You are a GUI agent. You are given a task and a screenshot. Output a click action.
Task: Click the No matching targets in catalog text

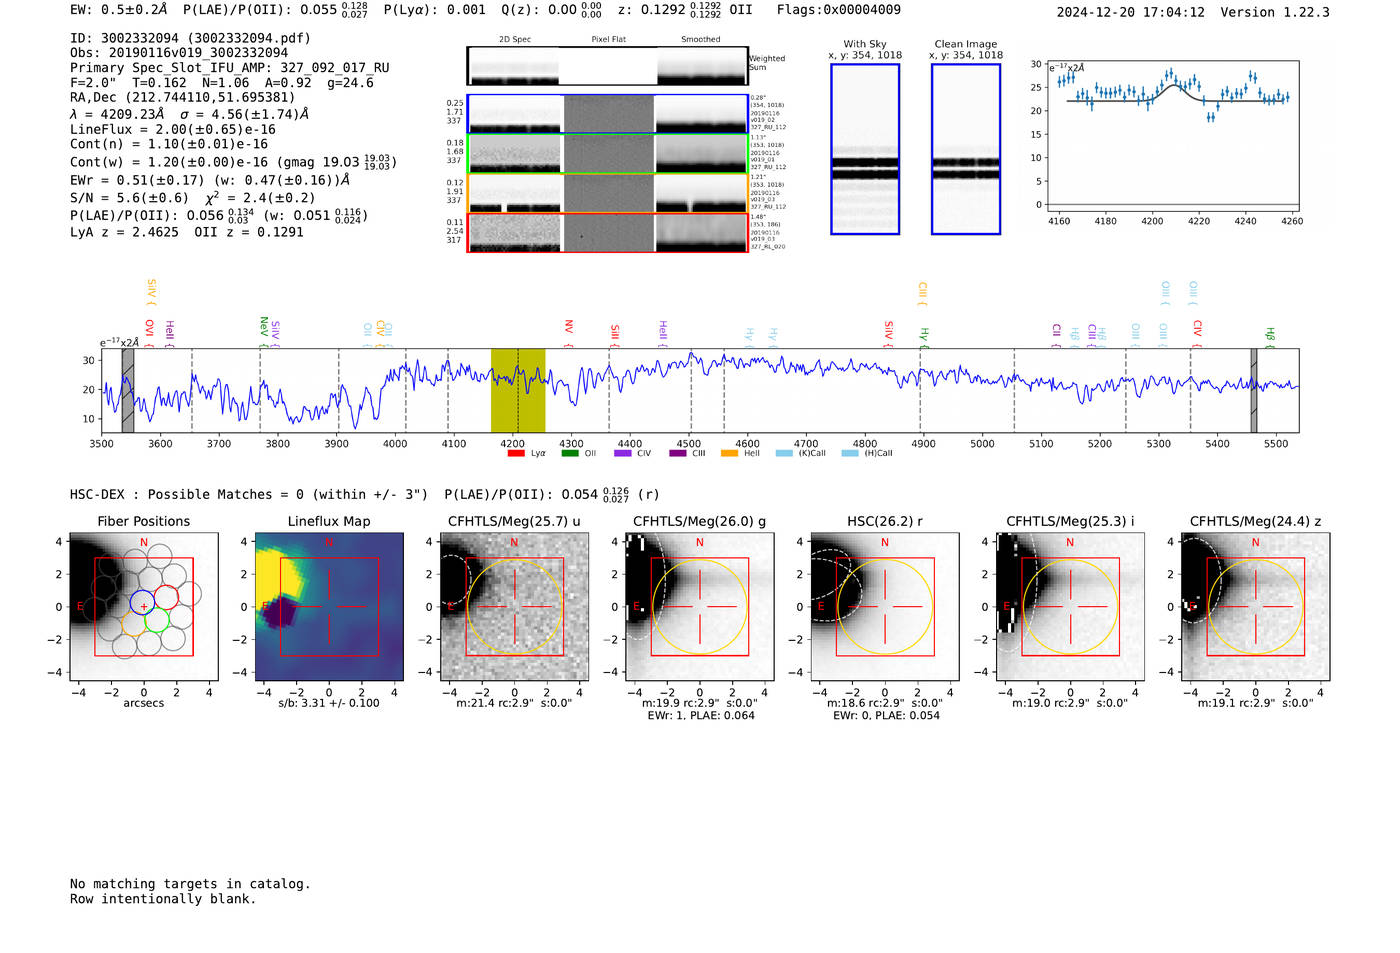tap(190, 884)
